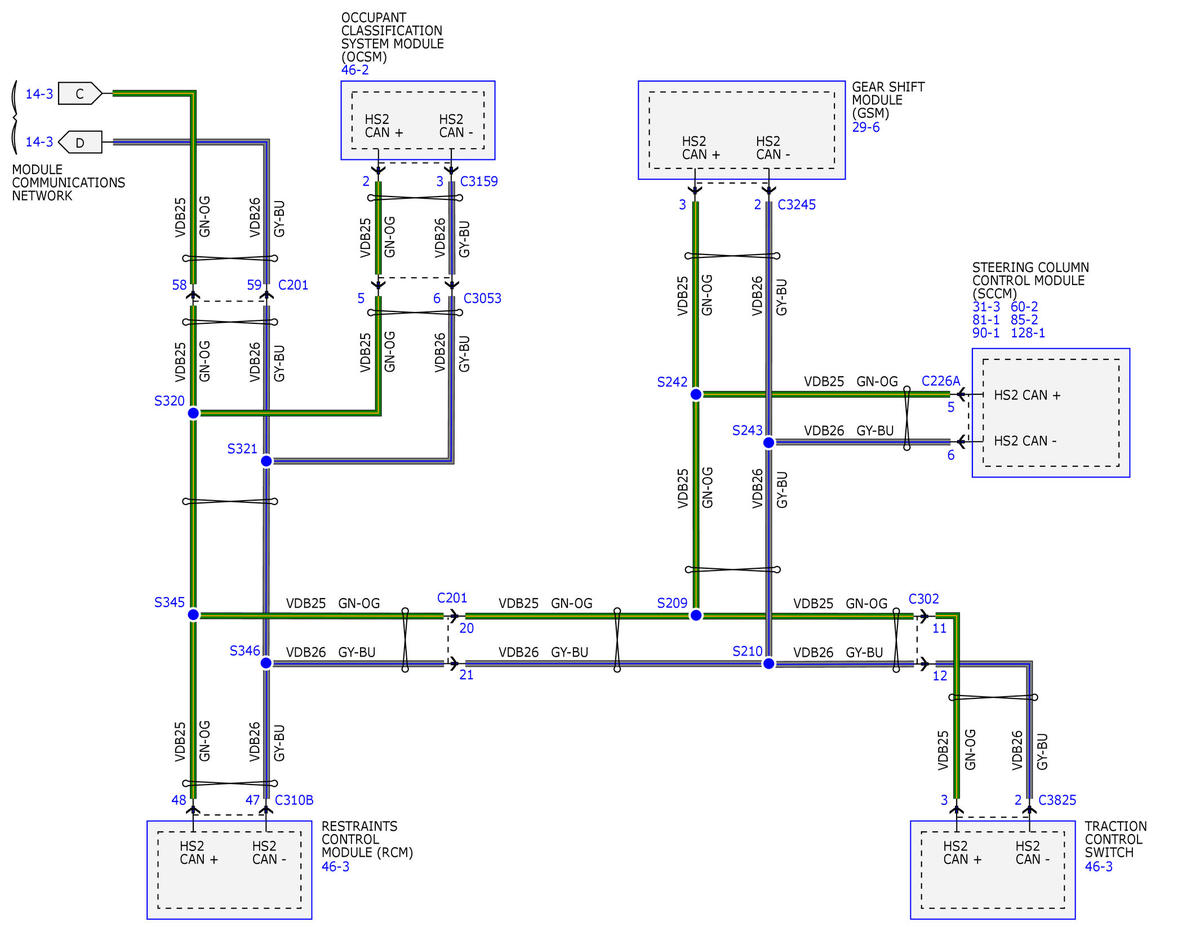Open the S242 splice reference
This screenshot has width=1200, height=927.
click(x=673, y=382)
